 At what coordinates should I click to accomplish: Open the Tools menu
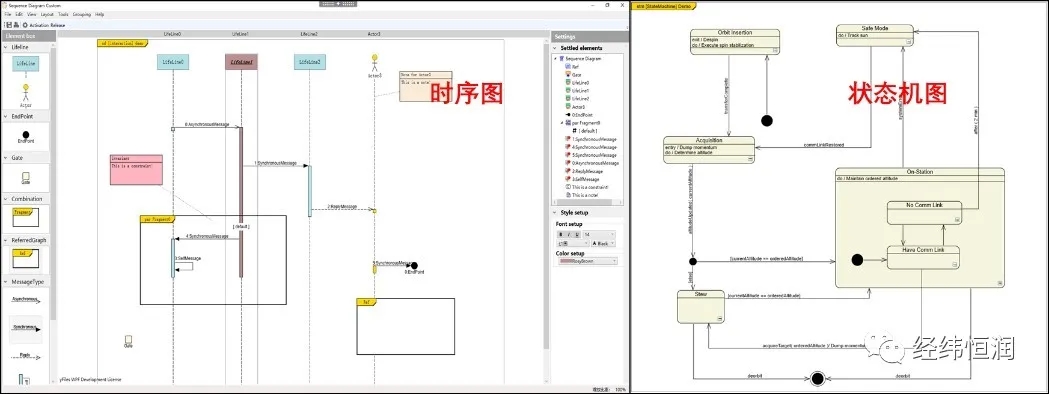63,14
